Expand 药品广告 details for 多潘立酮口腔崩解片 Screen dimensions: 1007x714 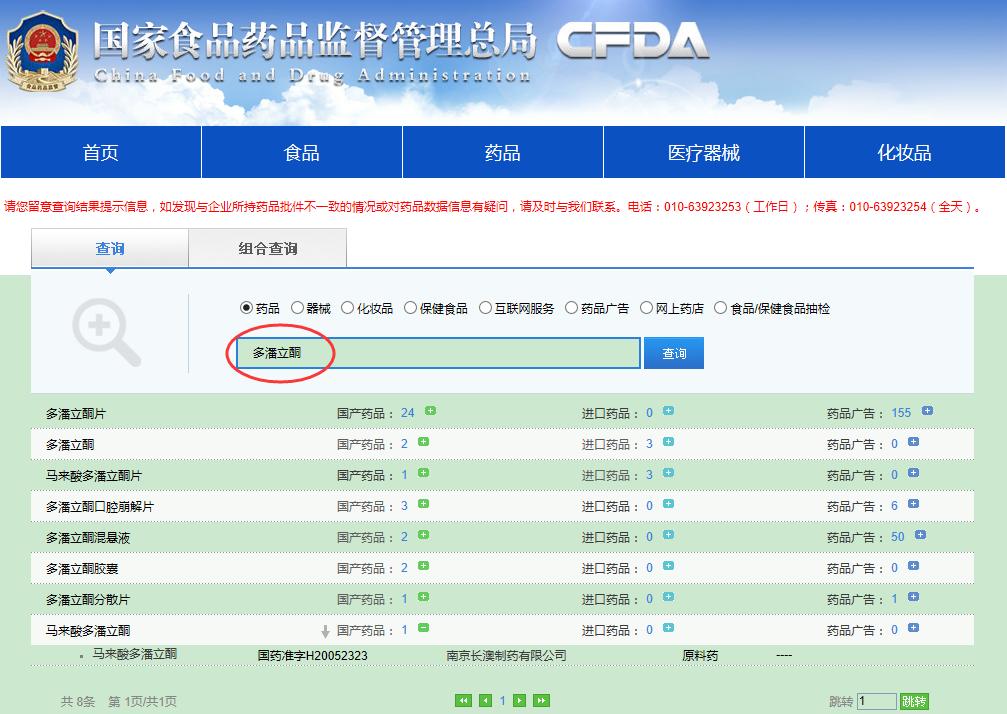(915, 505)
